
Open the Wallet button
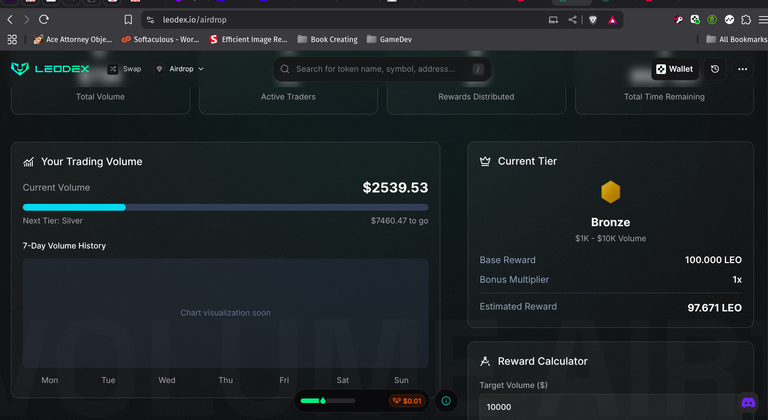tap(674, 69)
